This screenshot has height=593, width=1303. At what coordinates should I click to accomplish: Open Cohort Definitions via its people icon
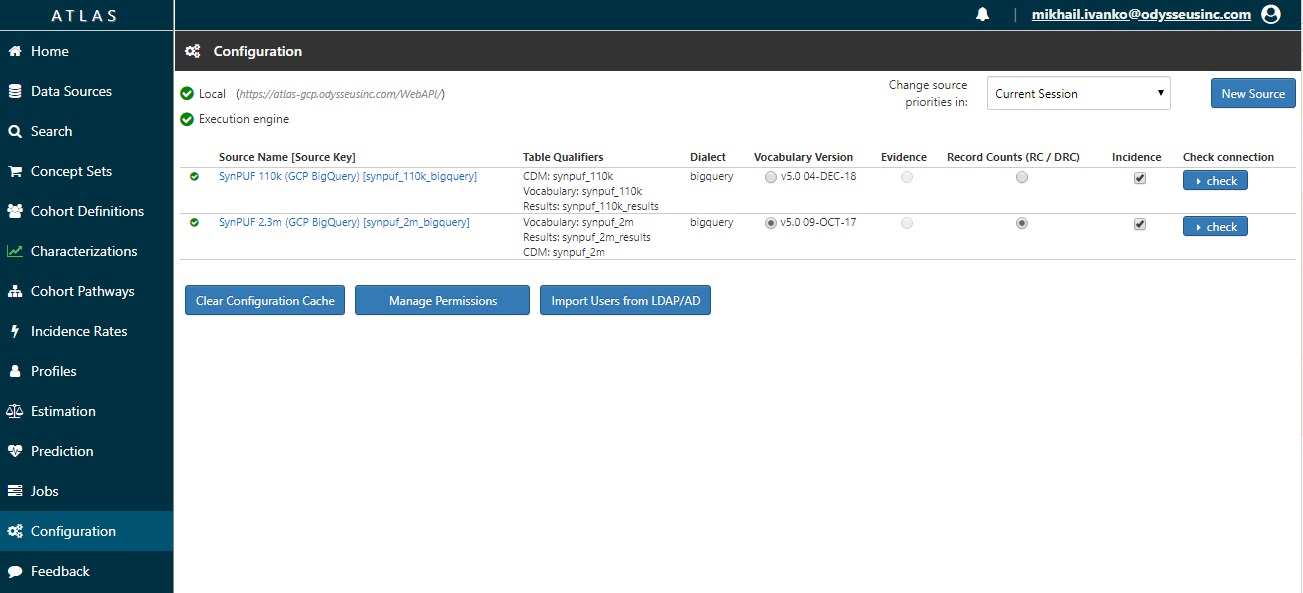pyautogui.click(x=15, y=211)
